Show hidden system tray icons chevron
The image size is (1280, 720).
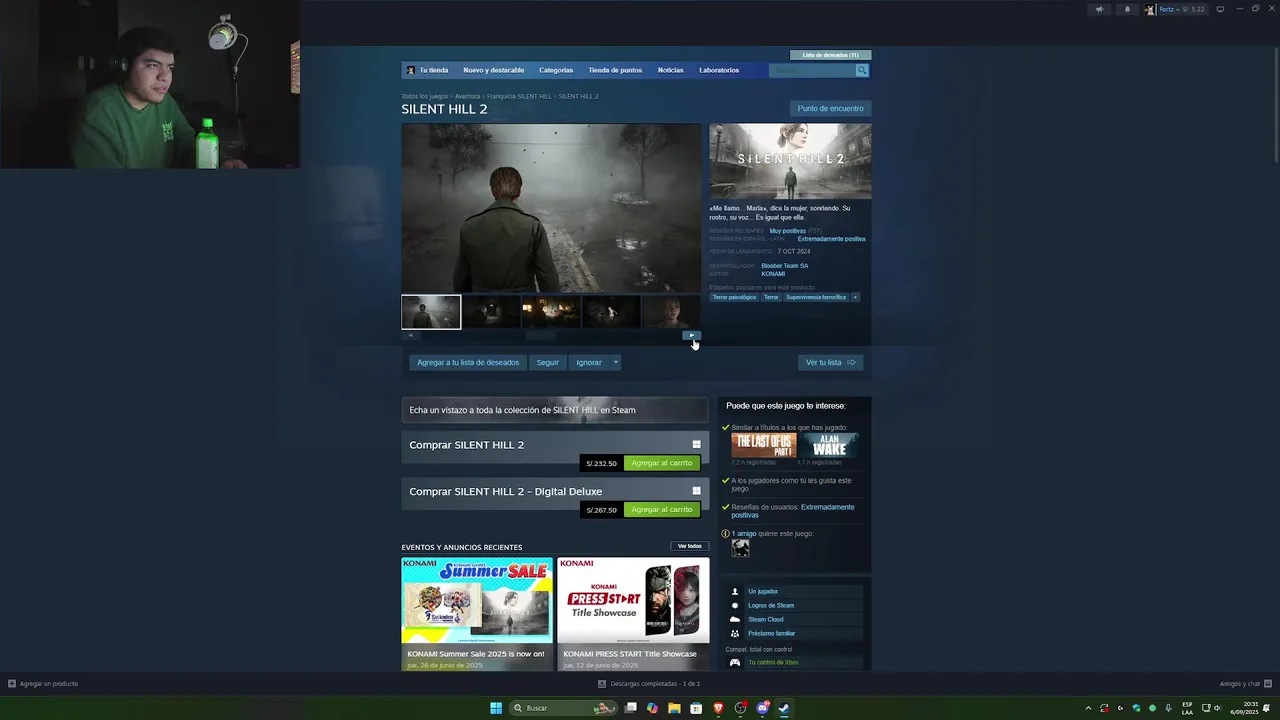pyautogui.click(x=1088, y=708)
